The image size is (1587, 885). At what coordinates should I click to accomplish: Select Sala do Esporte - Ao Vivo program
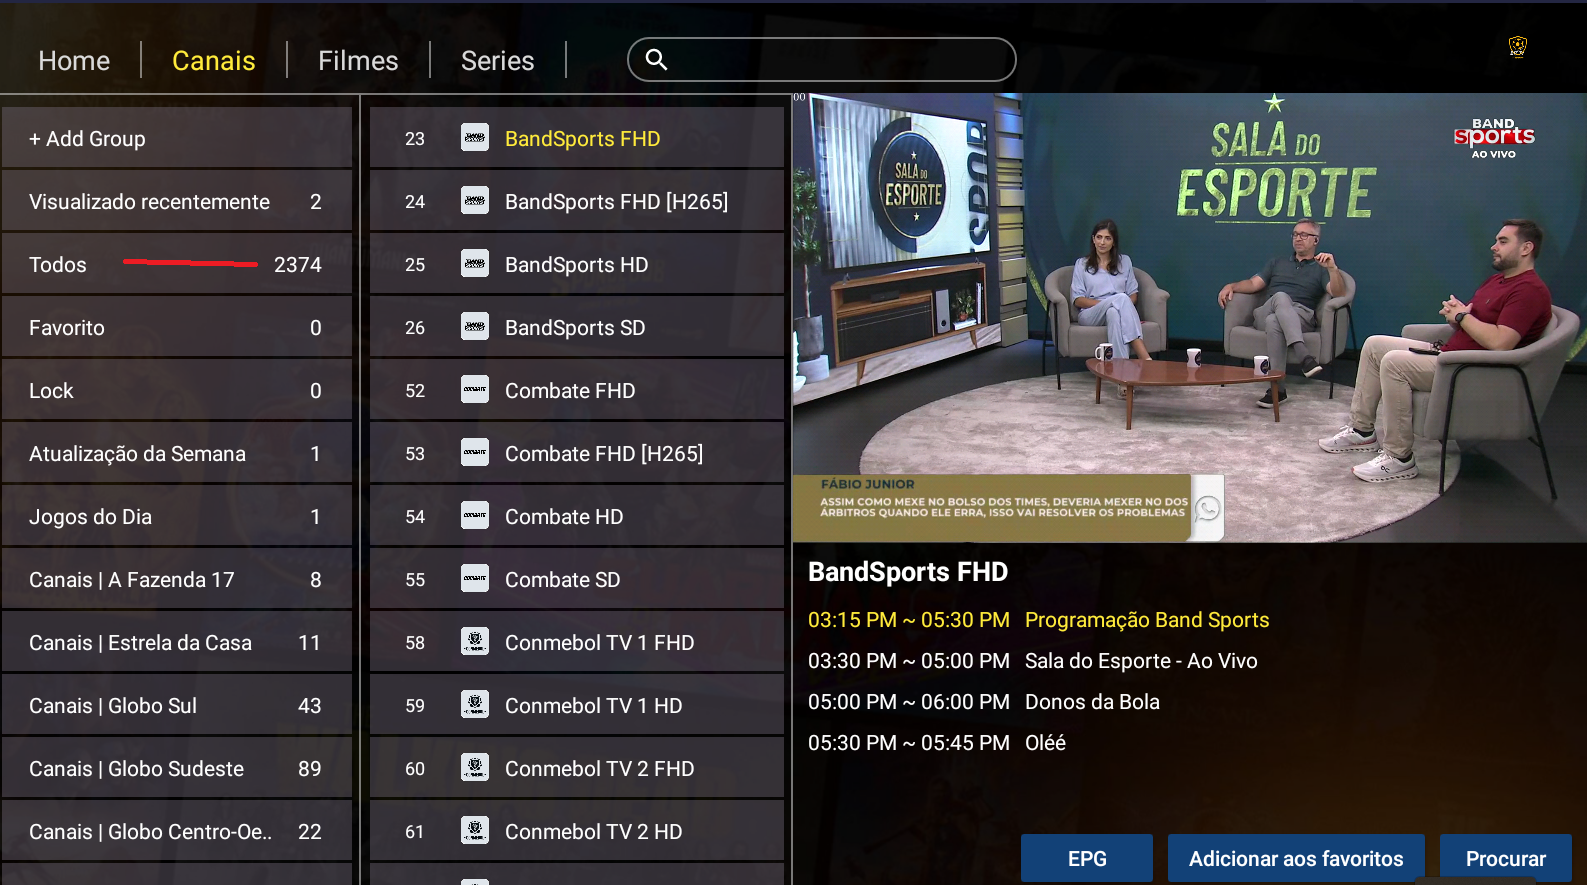coord(1140,661)
